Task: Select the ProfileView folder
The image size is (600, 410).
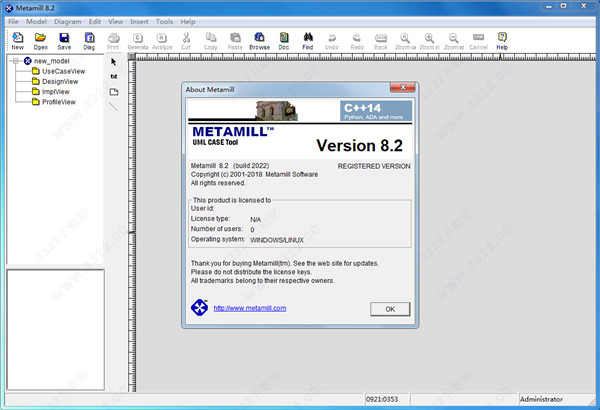Action: click(x=59, y=102)
